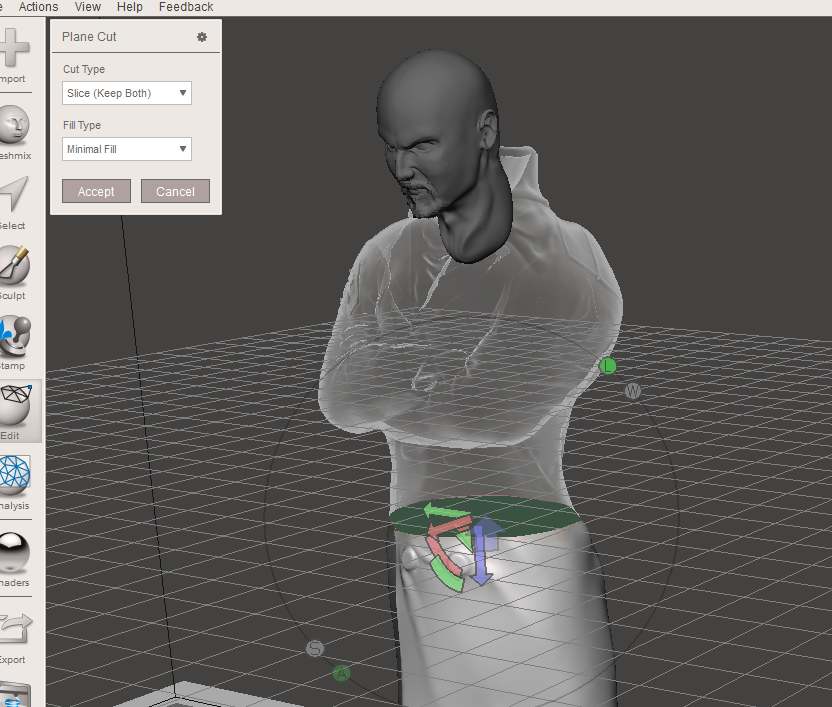Screen dimensions: 832x707
Task: Open Plane Cut settings gear
Action: (x=202, y=37)
